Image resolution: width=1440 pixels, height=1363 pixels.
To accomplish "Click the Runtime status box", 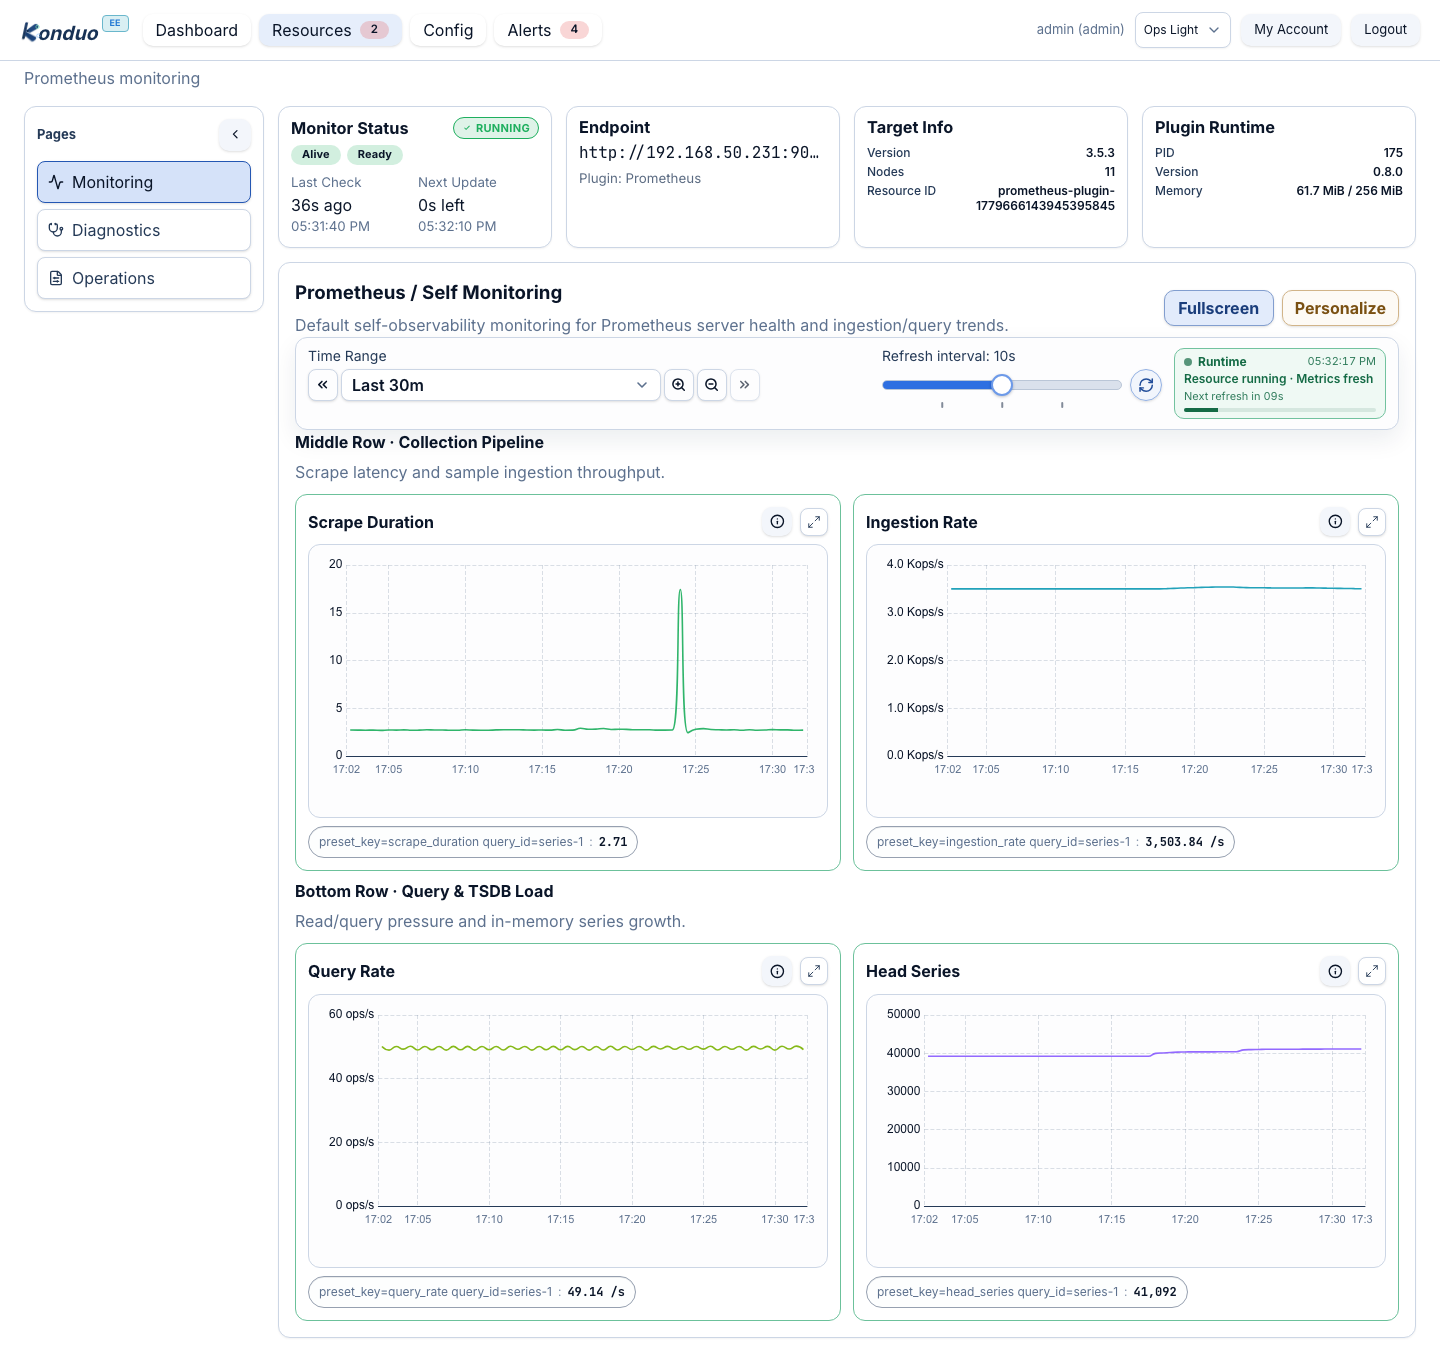I will 1280,383.
